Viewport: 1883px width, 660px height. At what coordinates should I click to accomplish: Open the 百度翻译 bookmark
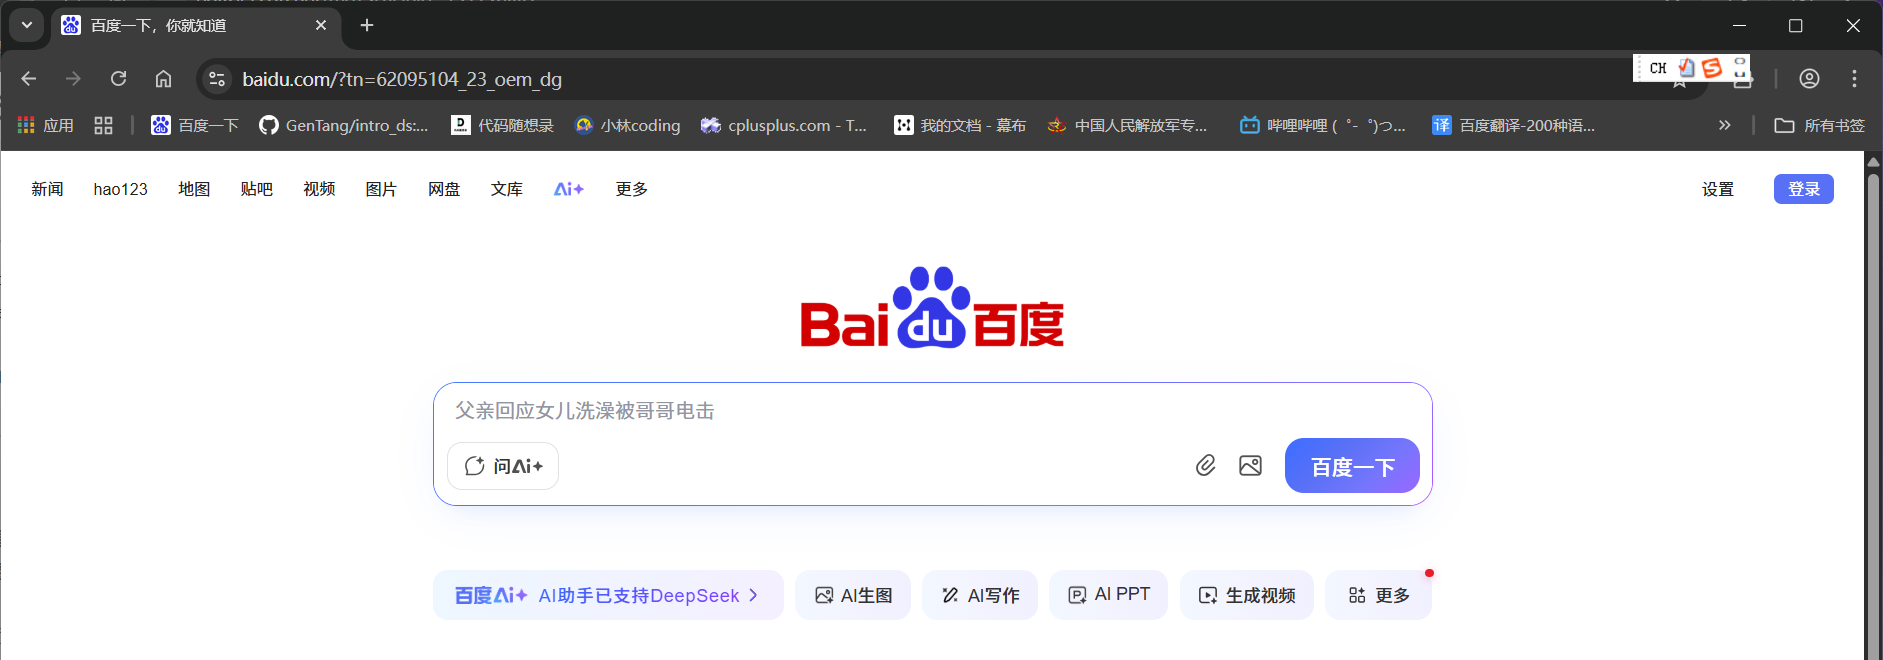point(1514,125)
